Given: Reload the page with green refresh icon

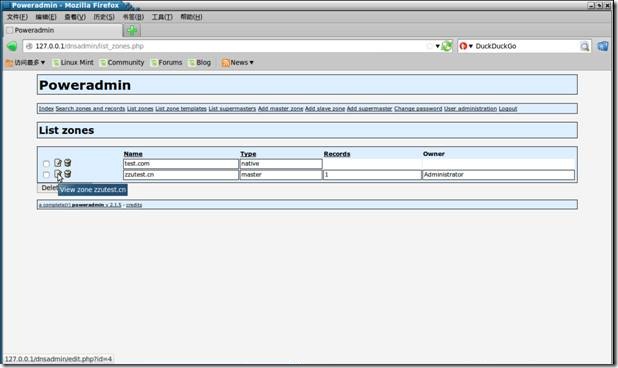Looking at the screenshot, I should (447, 46).
